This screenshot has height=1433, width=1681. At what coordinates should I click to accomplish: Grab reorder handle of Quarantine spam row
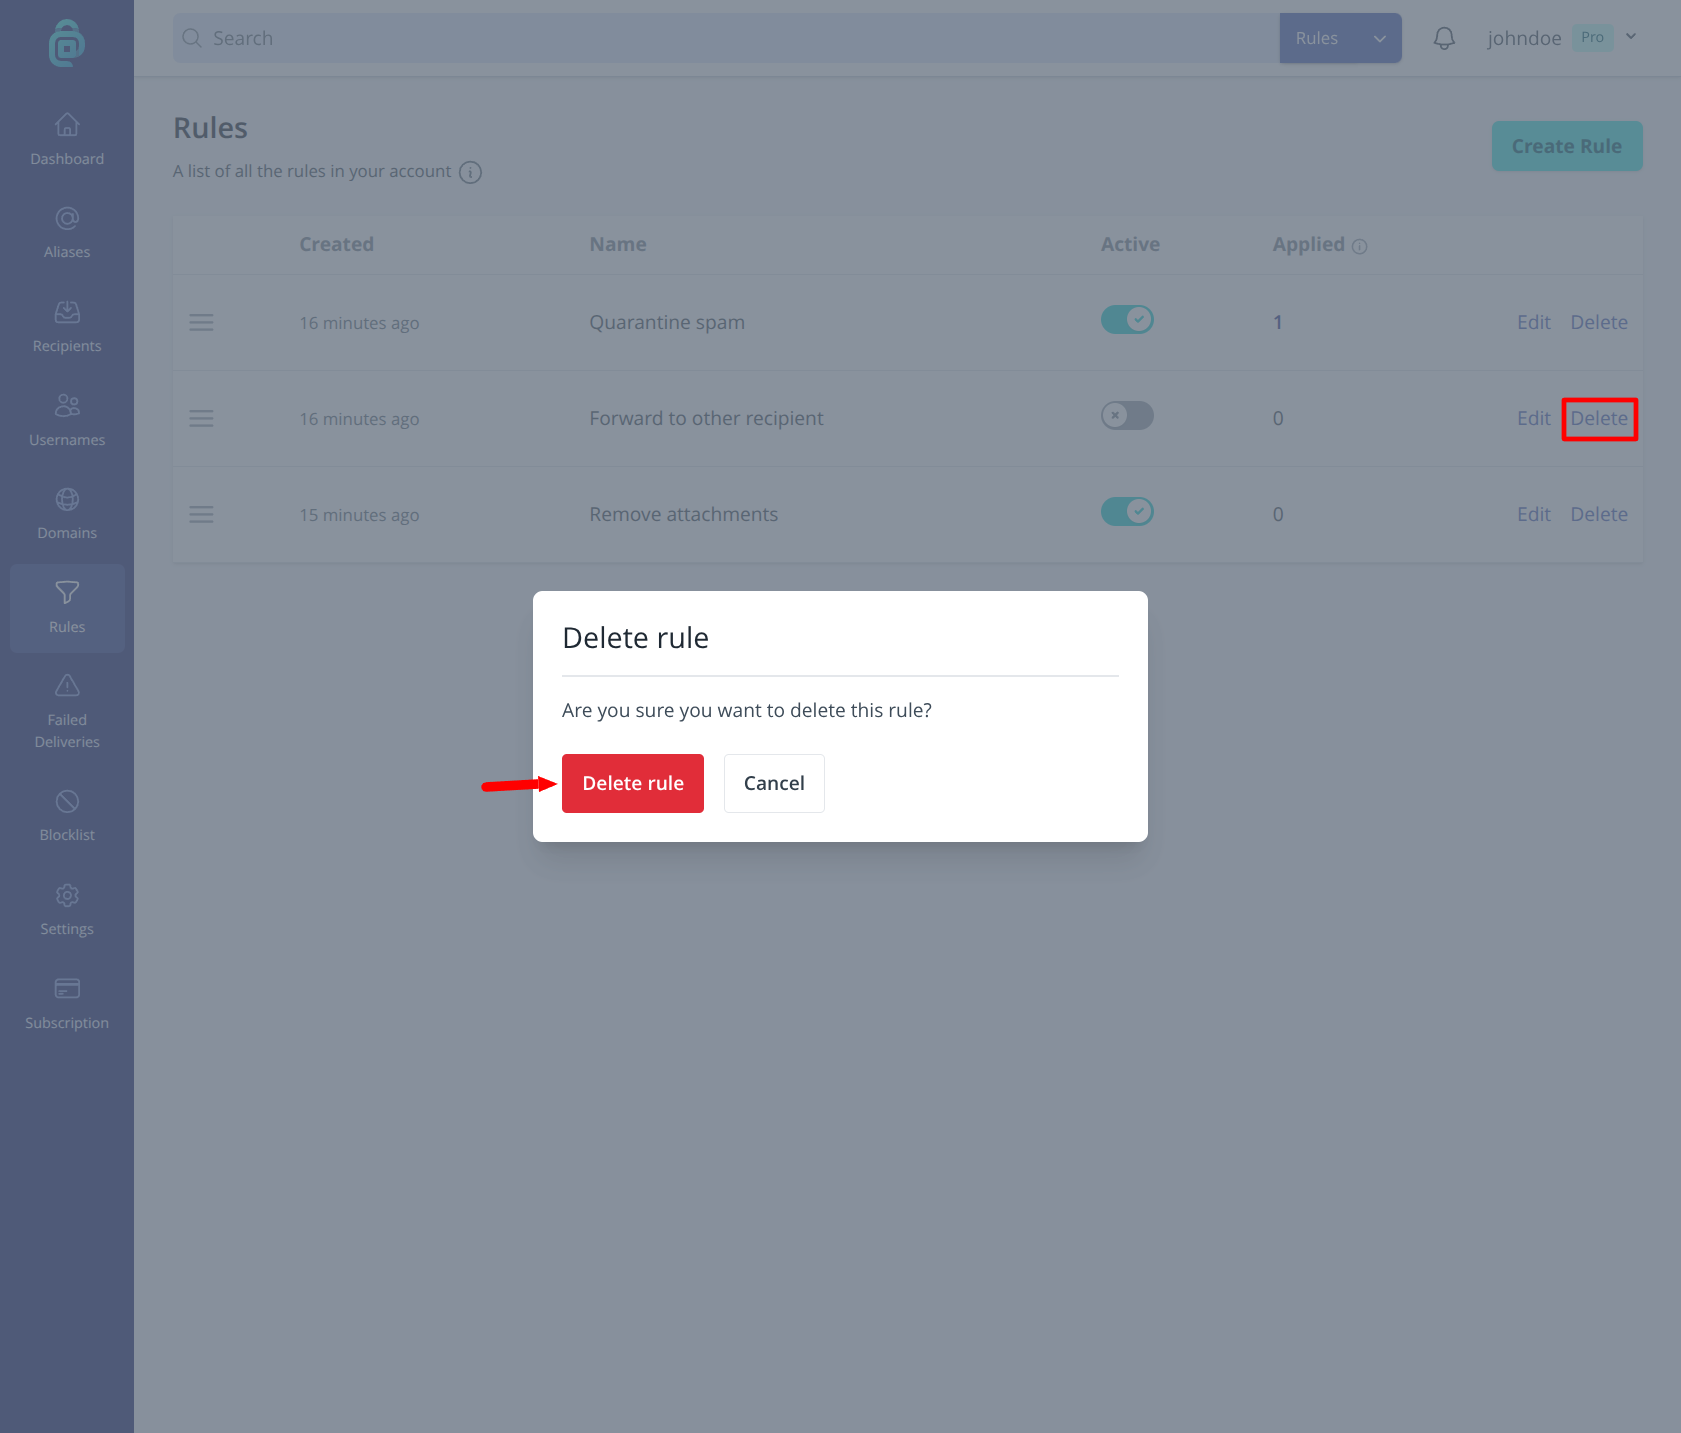[201, 322]
